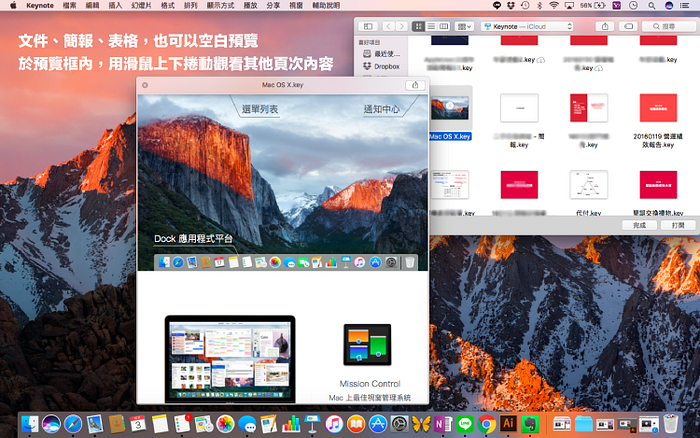700x438 pixels.
Task: Click the 打開 button to open the file
Action: [678, 225]
